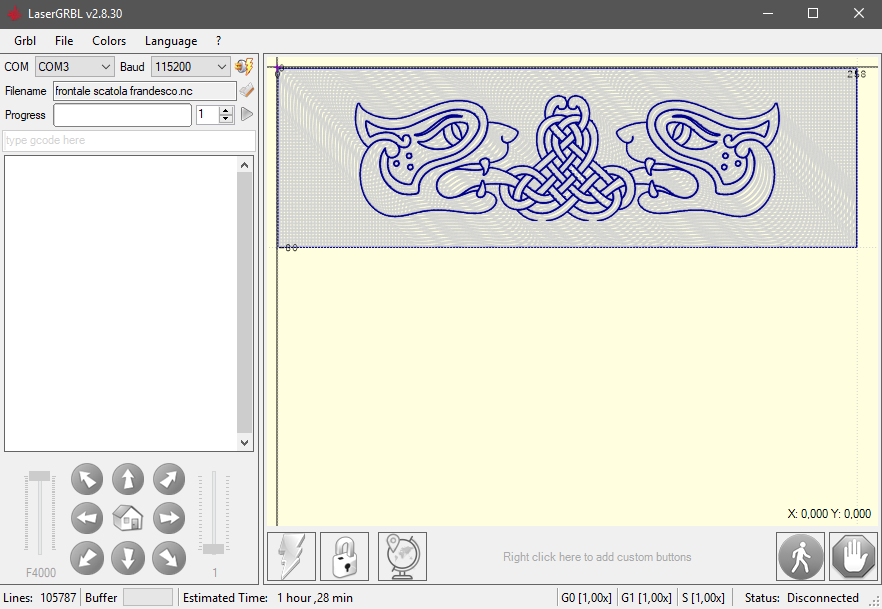Expand the Baud rate dropdown
Viewport: 882px width, 609px height.
[x=191, y=67]
